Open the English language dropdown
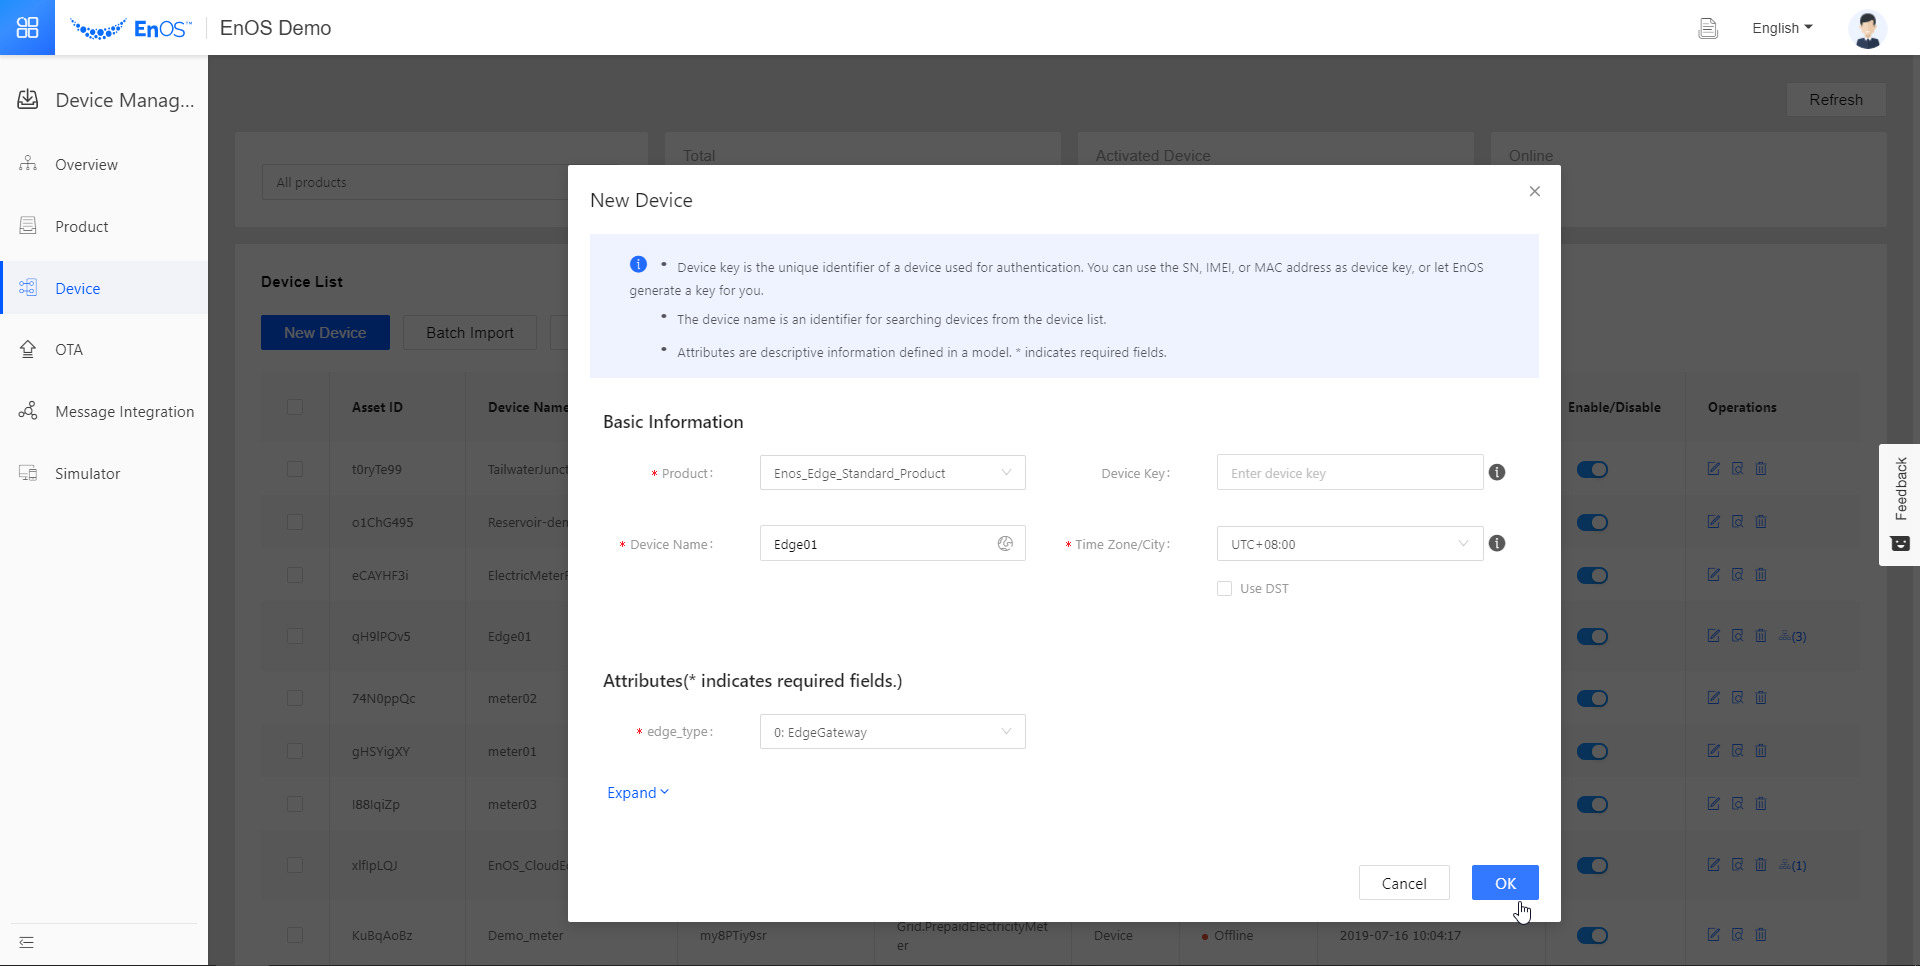Image resolution: width=1920 pixels, height=966 pixels. pos(1782,28)
